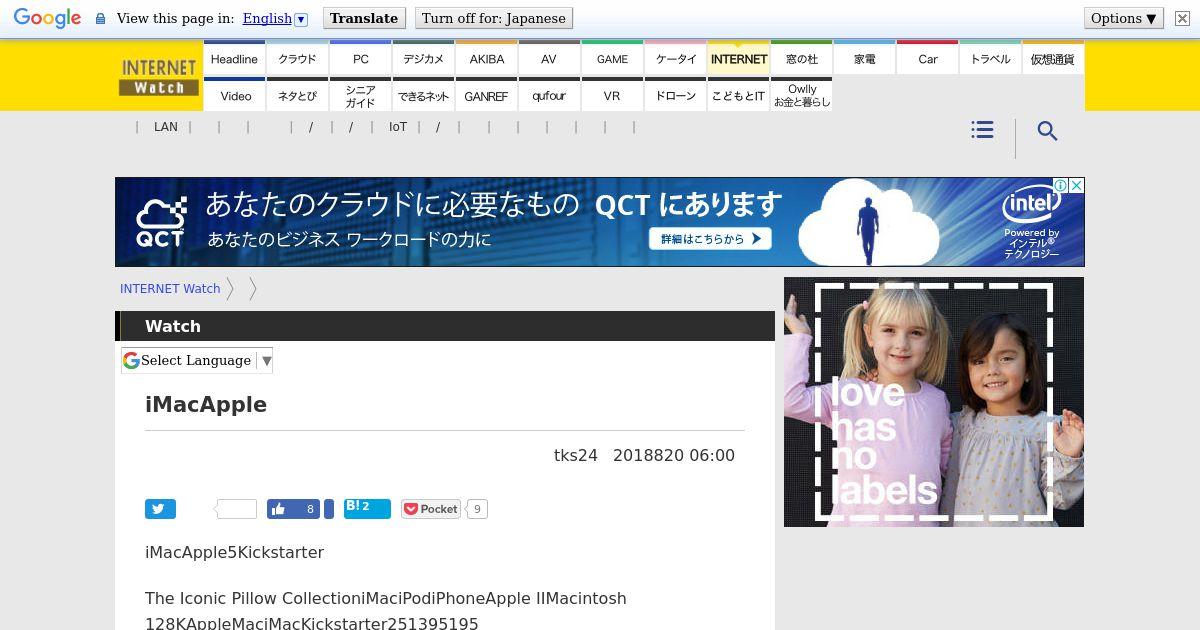Open the トラベル tab
Screen dimensions: 1200x630
(x=990, y=58)
